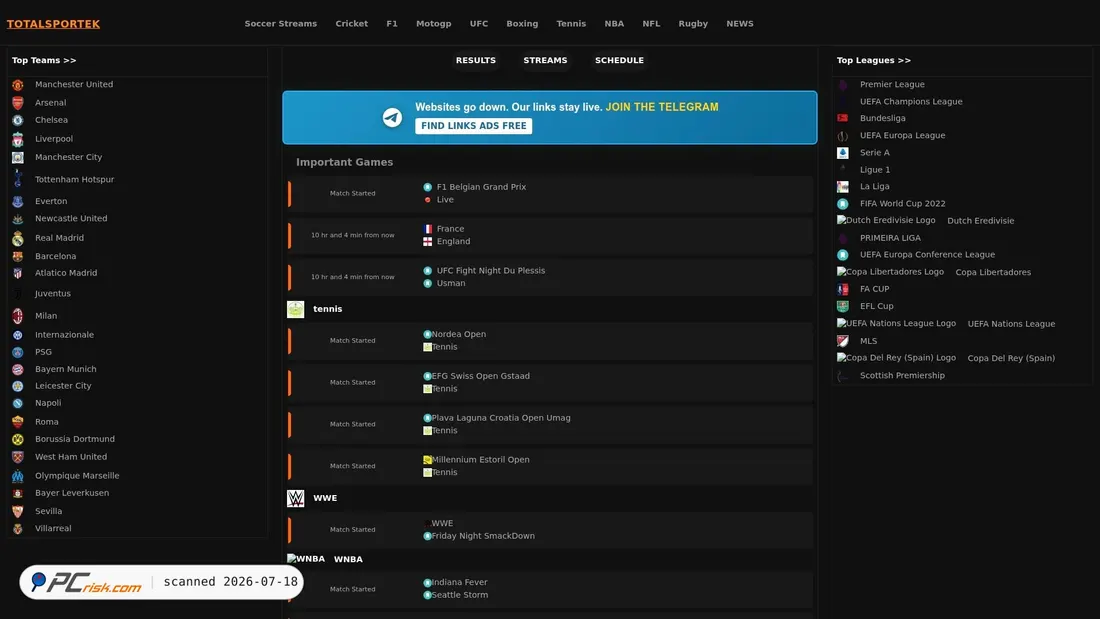Click the Atletico Madrid crest icon
The width and height of the screenshot is (1100, 619).
click(18, 274)
